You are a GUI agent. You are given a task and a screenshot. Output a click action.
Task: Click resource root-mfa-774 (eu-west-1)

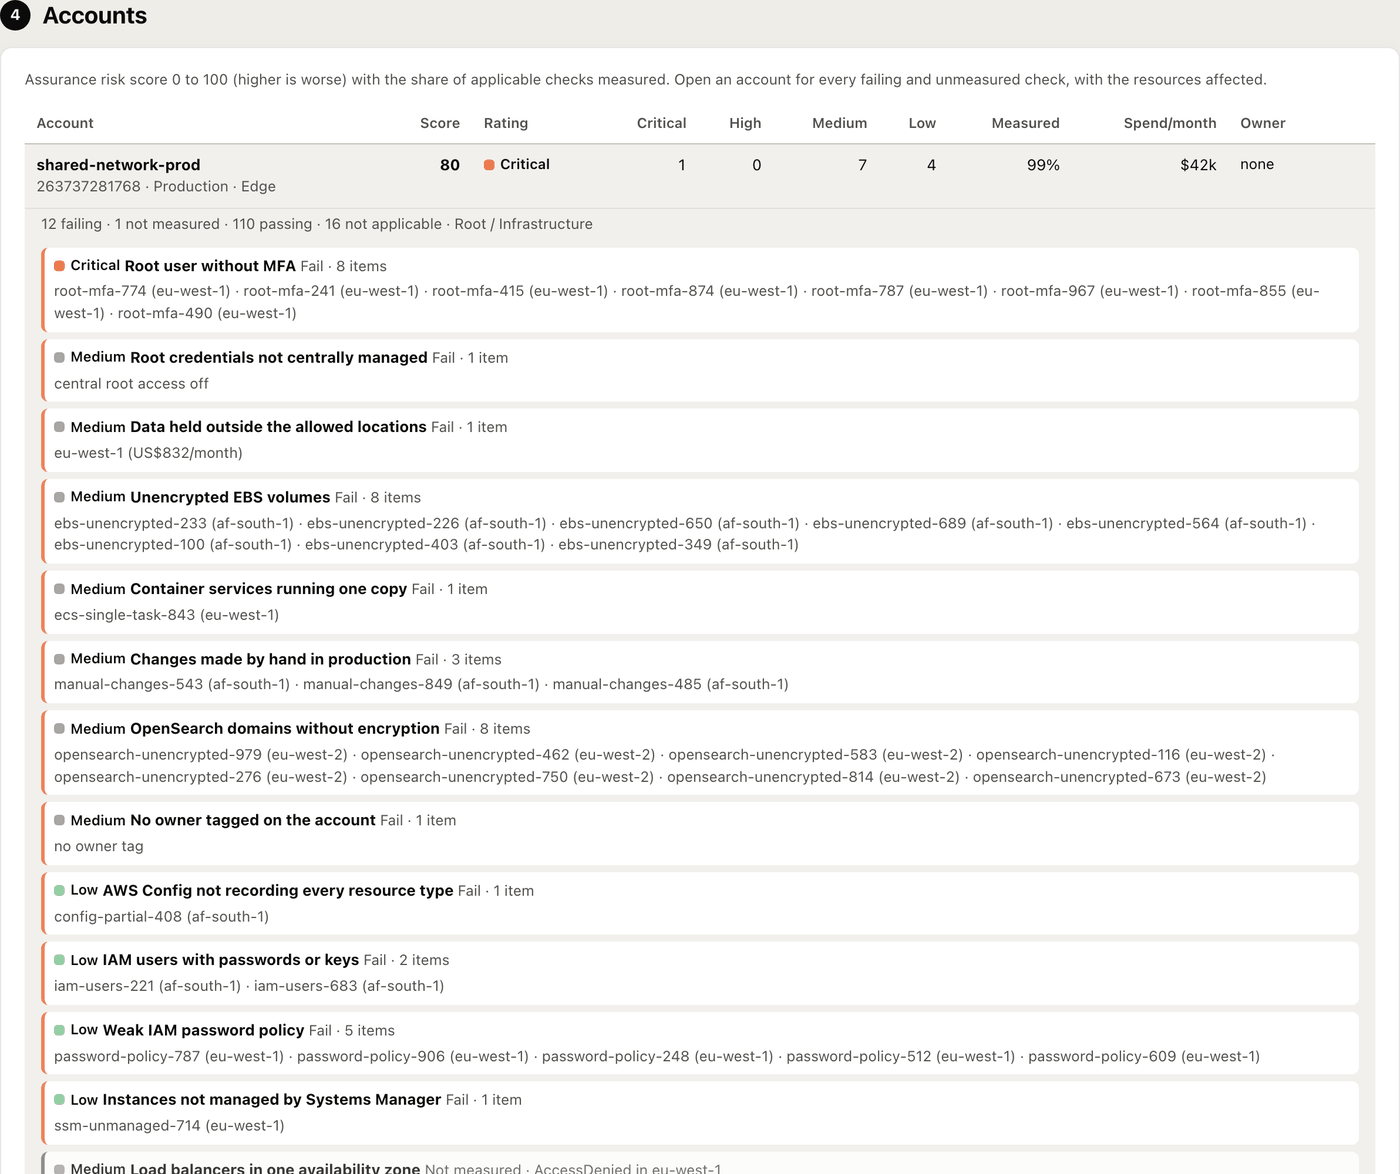[142, 291]
